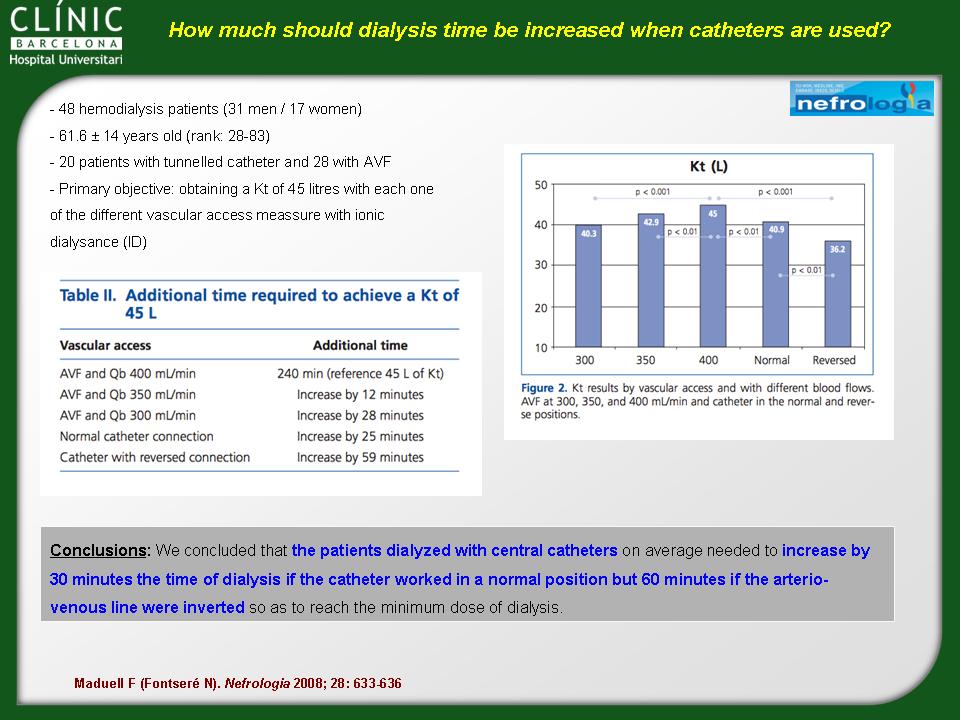Click the underlined 'Conclusions' heading
The width and height of the screenshot is (960, 720).
click(x=99, y=550)
